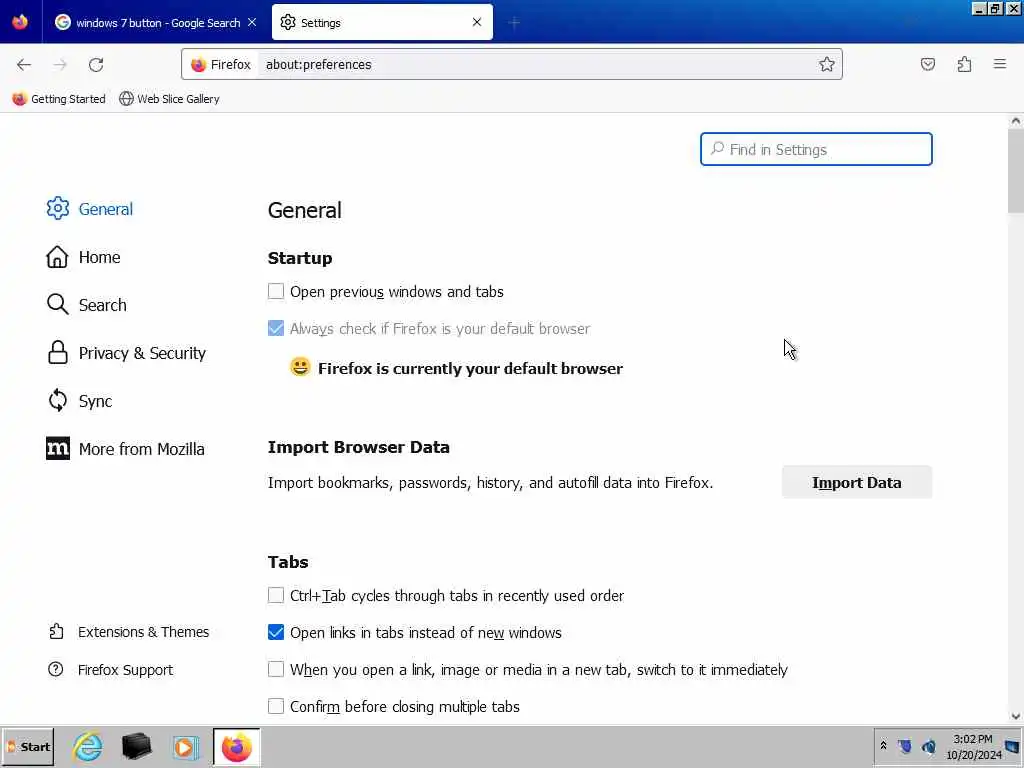Open the Home settings category

84,257
